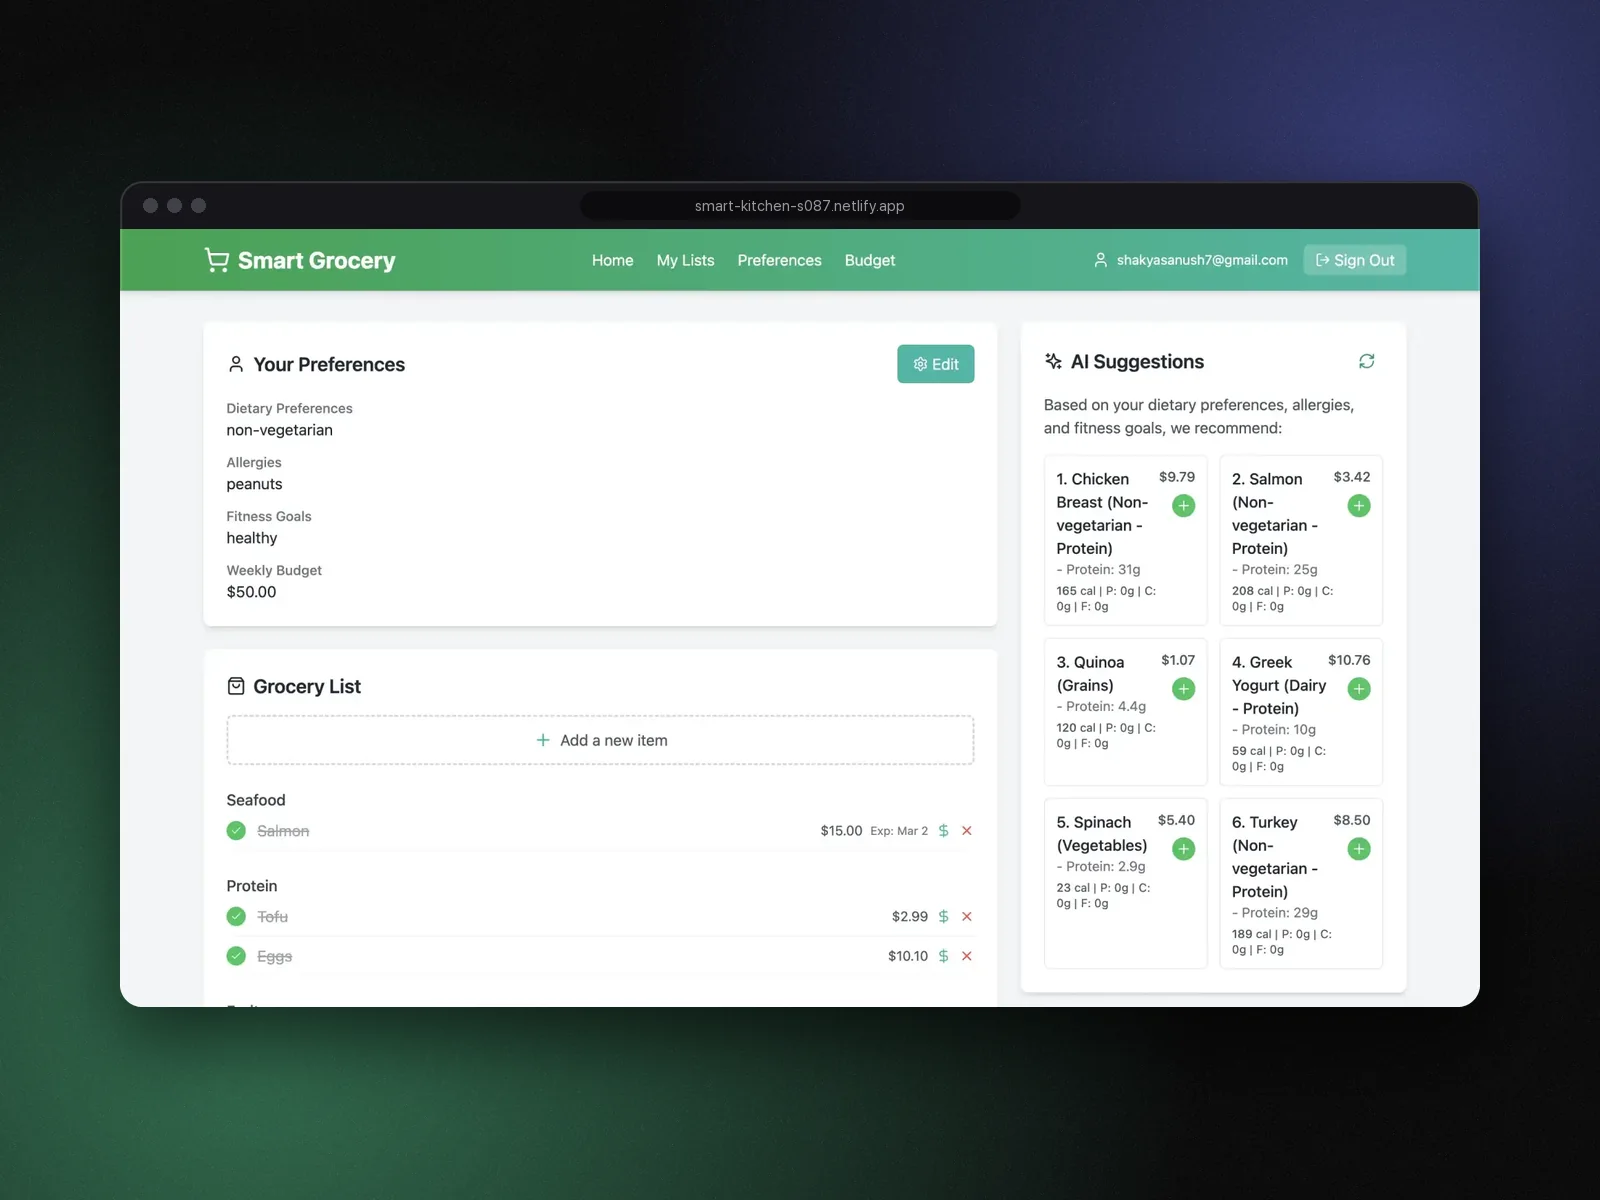Click the Smart Grocery brand title
The width and height of the screenshot is (1600, 1200).
click(x=316, y=260)
